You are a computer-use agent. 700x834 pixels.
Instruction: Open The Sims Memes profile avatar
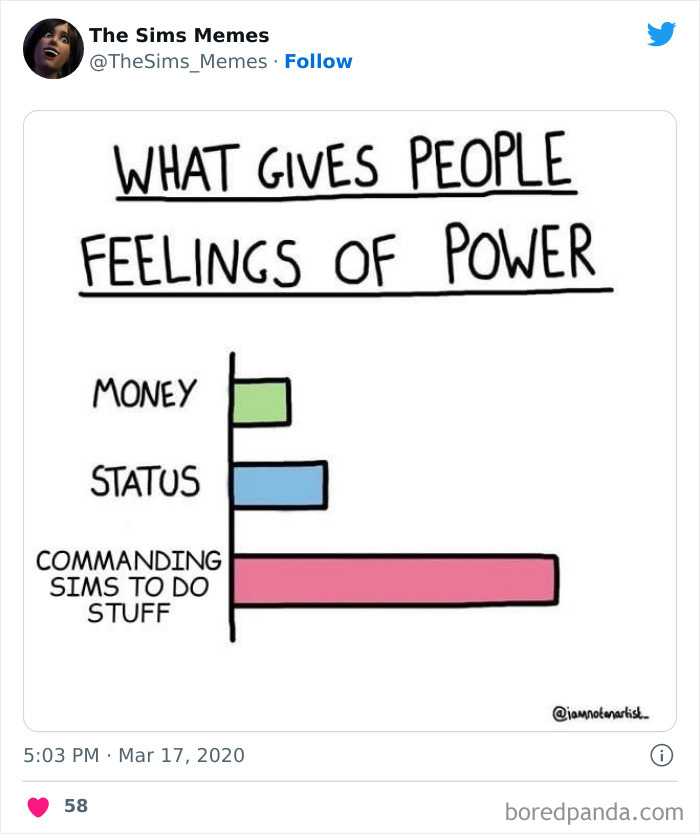[51, 47]
